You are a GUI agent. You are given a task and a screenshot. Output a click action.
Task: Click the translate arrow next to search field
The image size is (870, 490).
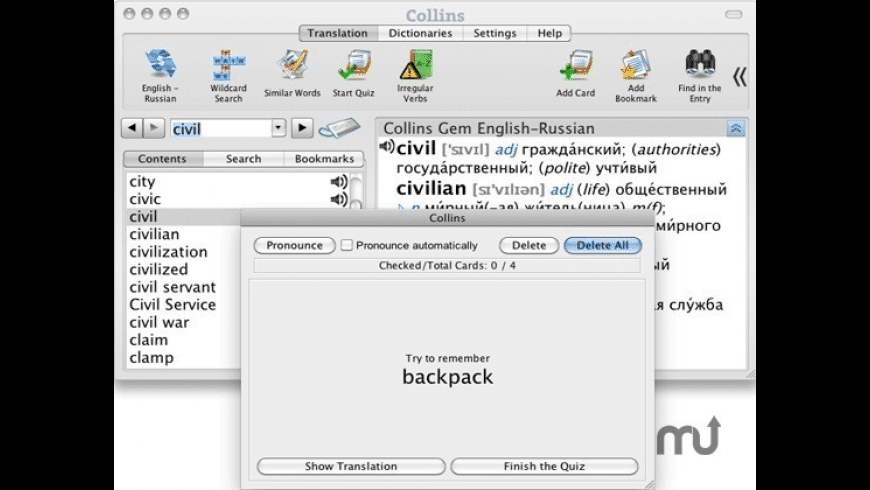(x=302, y=128)
